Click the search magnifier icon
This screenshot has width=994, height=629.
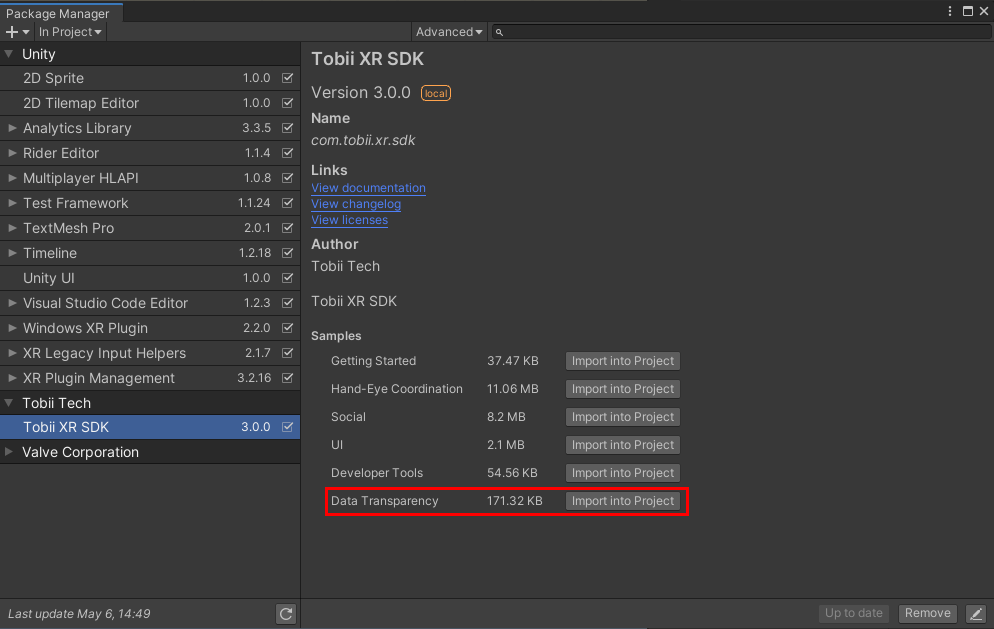(x=499, y=32)
